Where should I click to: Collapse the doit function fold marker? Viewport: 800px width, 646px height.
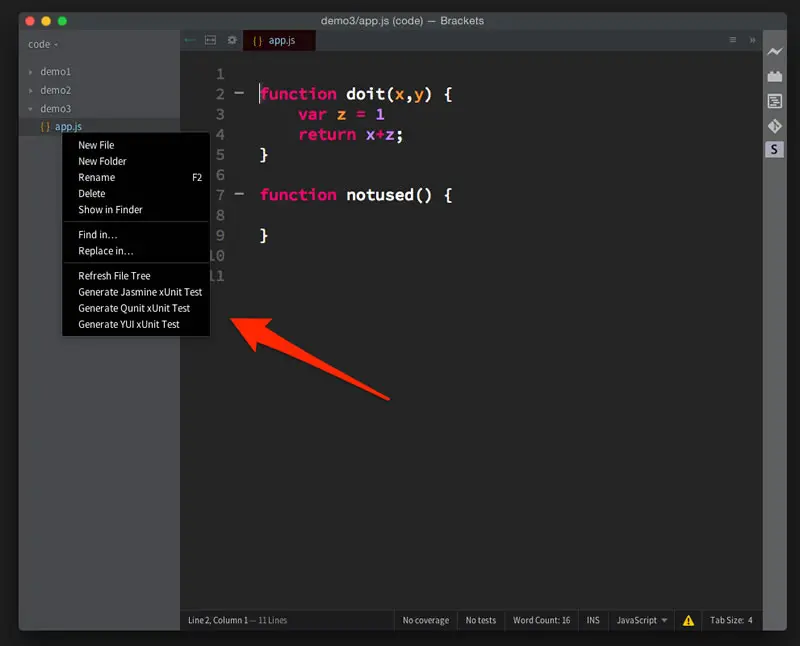pyautogui.click(x=239, y=93)
